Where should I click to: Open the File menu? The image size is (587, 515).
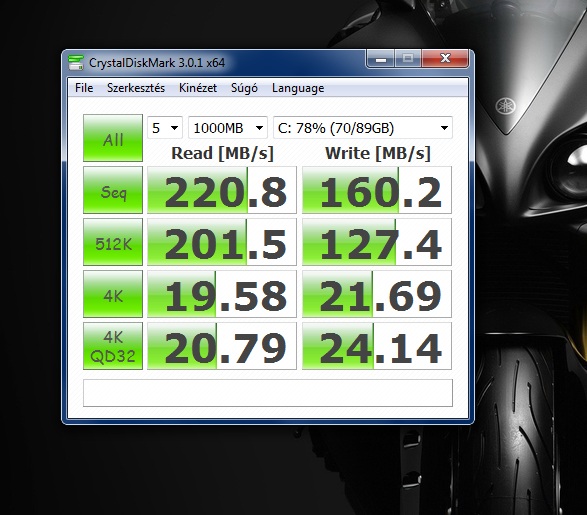click(x=84, y=88)
